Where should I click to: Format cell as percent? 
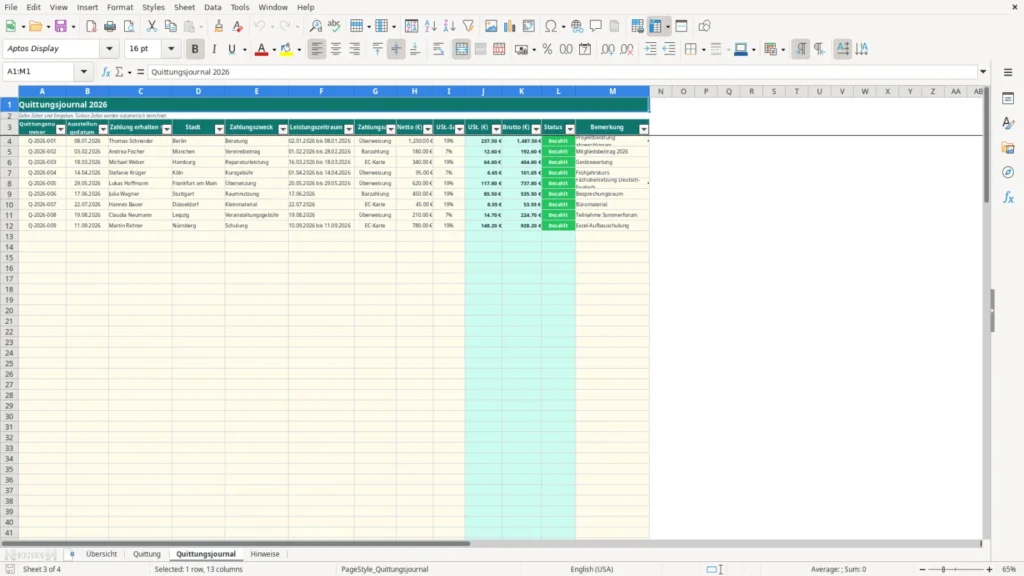click(547, 49)
